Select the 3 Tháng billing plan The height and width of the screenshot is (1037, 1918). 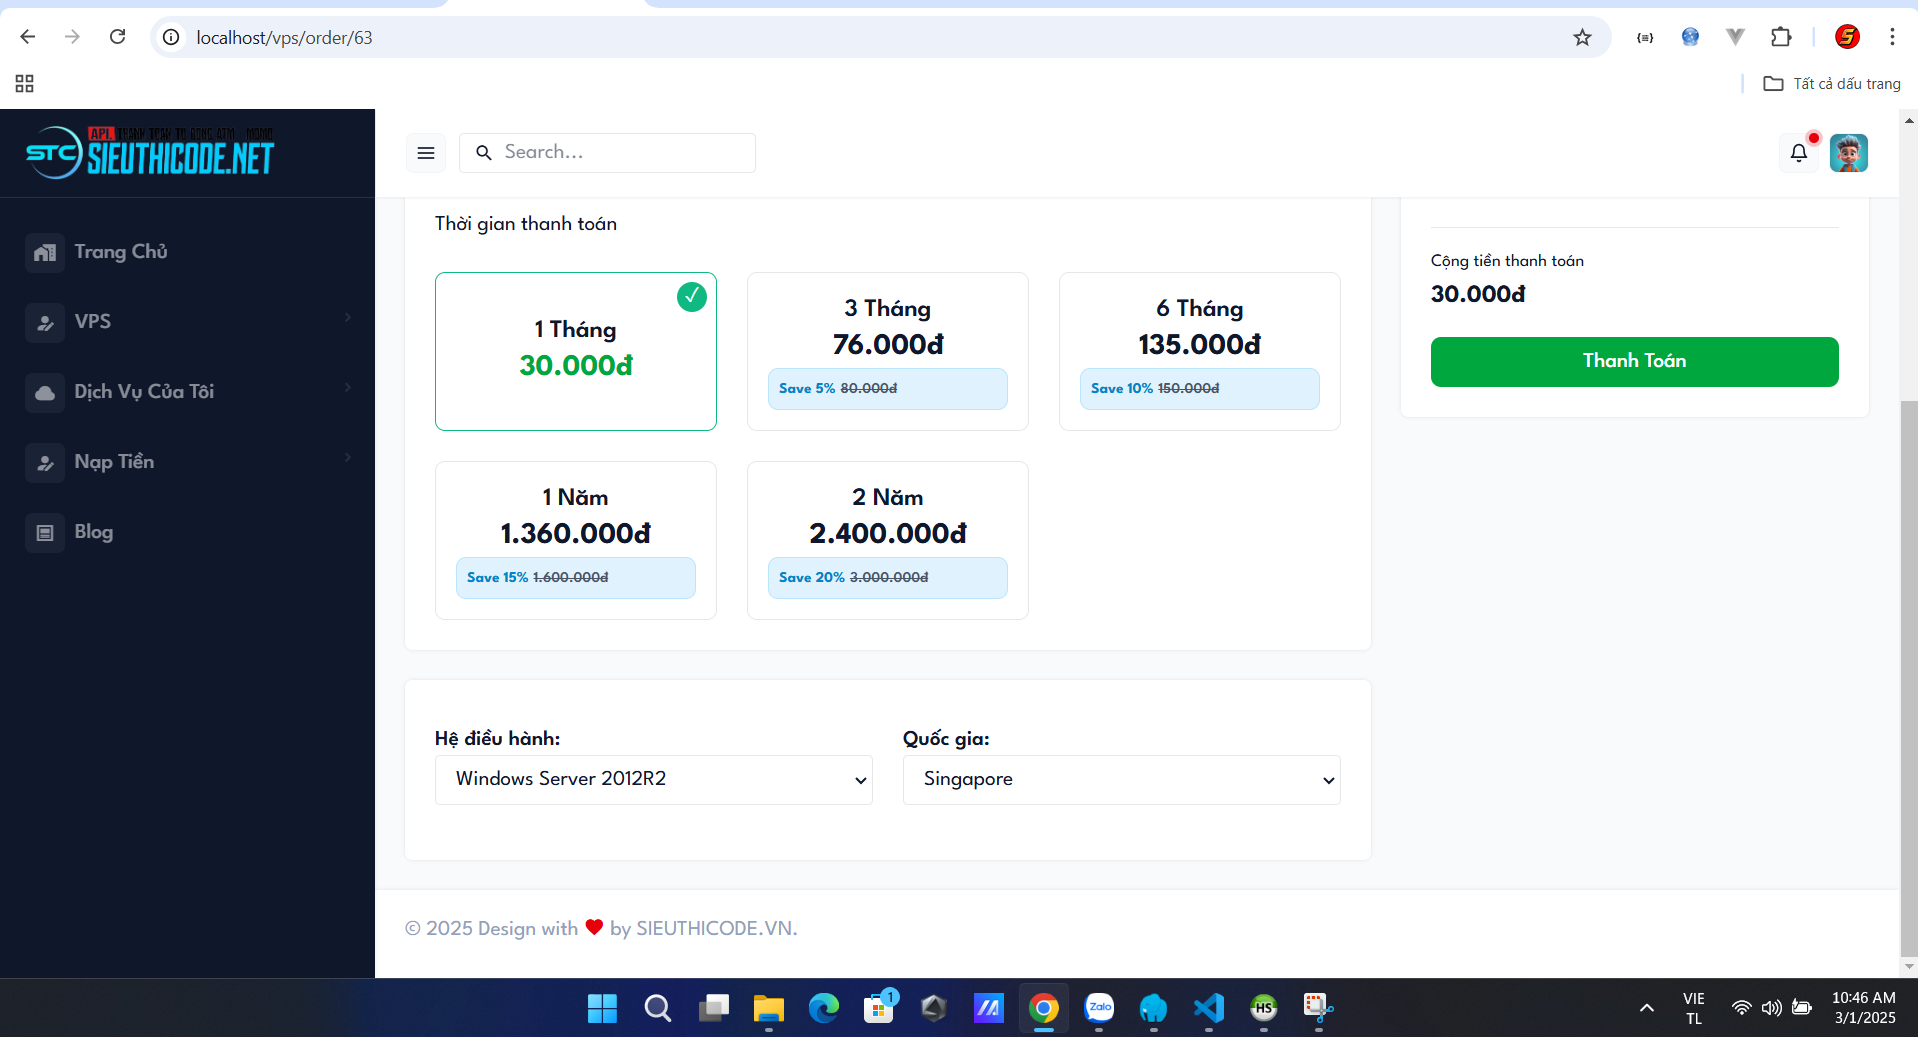tap(887, 350)
